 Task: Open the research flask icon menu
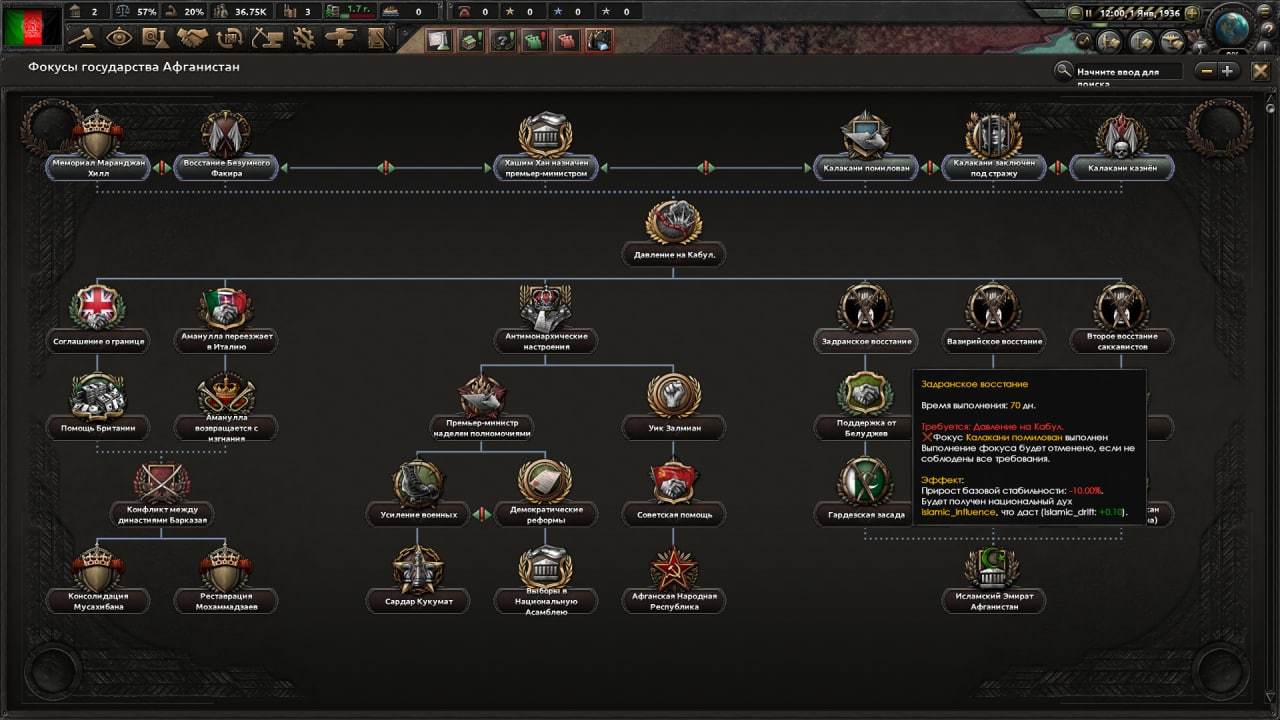pyautogui.click(x=154, y=38)
